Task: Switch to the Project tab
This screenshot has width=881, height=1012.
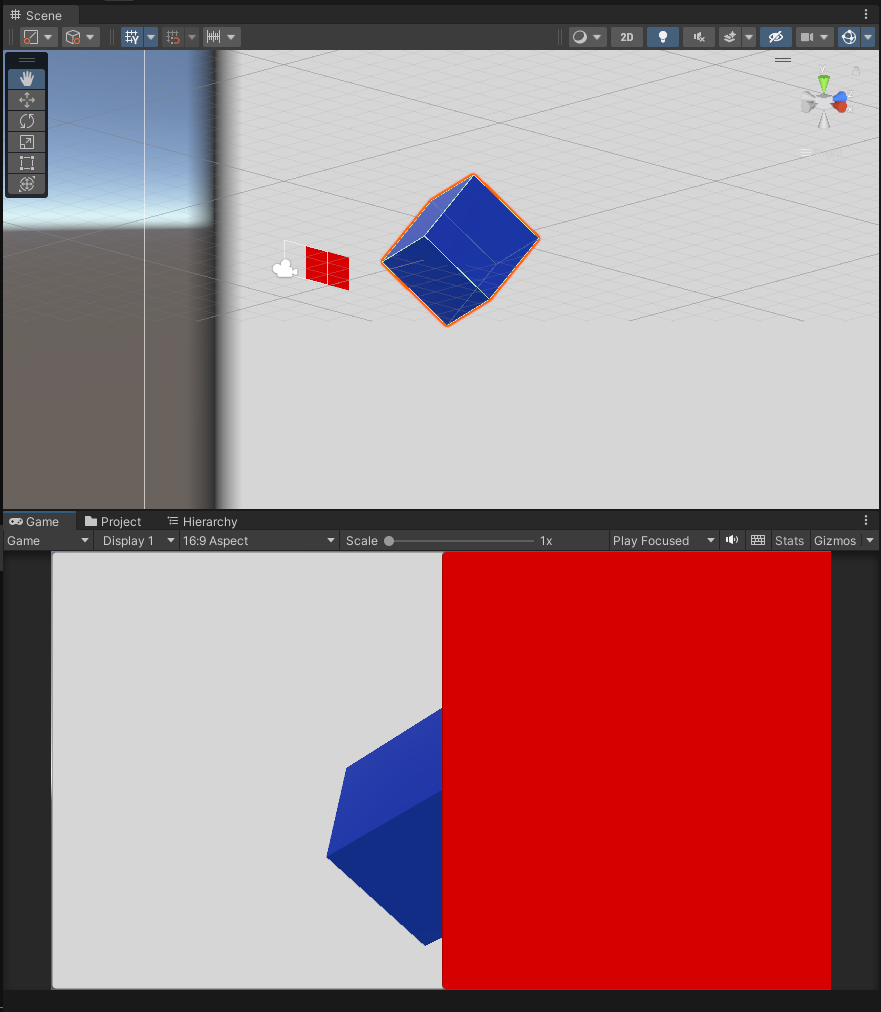Action: pyautogui.click(x=120, y=521)
